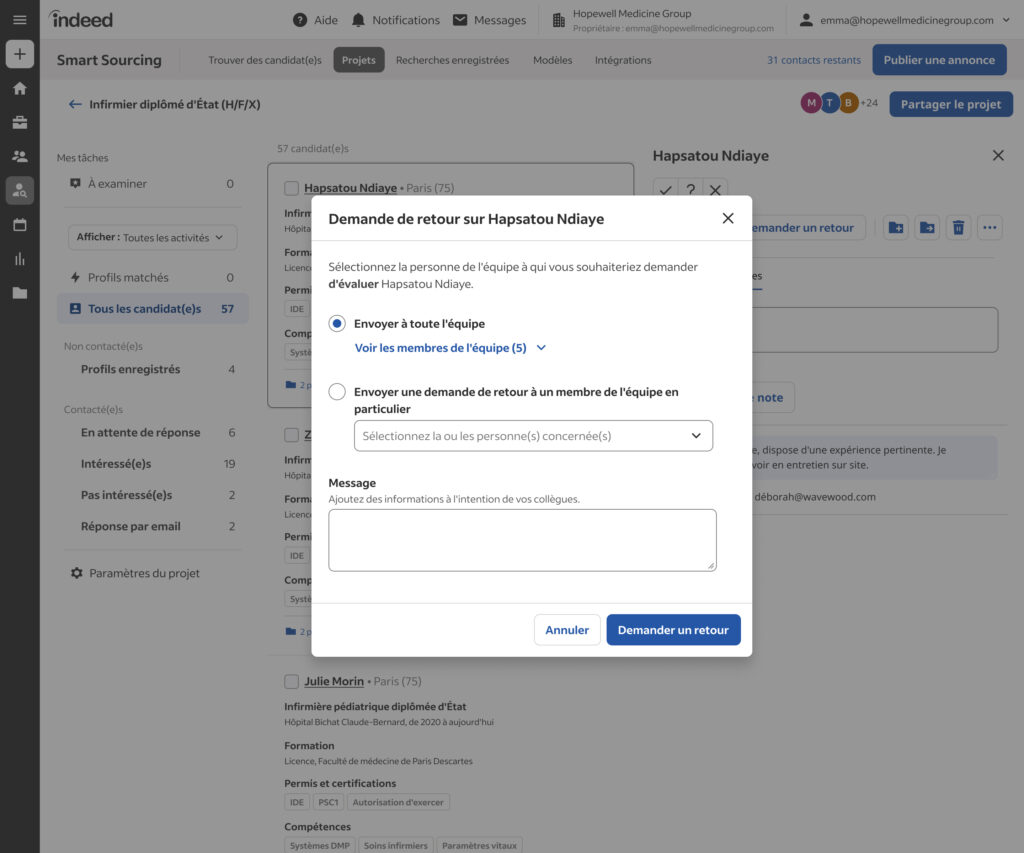Image resolution: width=1024 pixels, height=853 pixels.
Task: Click the trash icon to delete the candidate
Action: tap(958, 227)
